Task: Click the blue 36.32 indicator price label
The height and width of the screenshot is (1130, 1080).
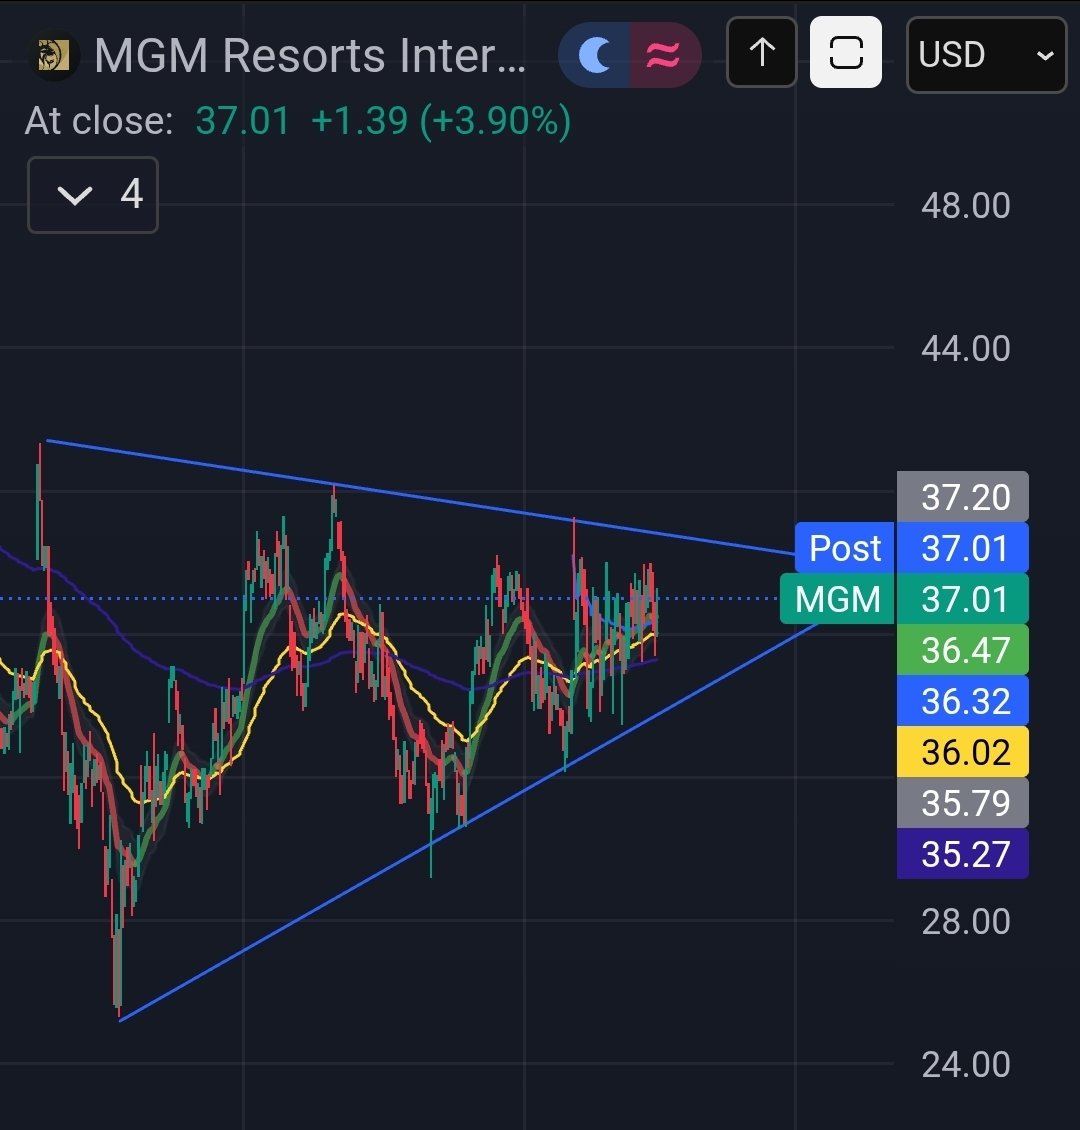Action: point(963,700)
